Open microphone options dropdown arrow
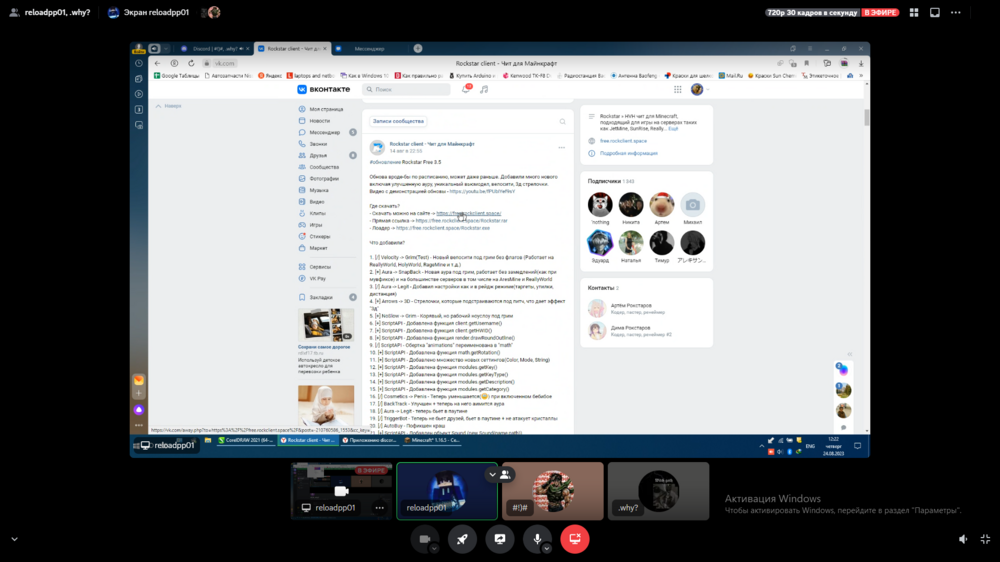 point(547,549)
